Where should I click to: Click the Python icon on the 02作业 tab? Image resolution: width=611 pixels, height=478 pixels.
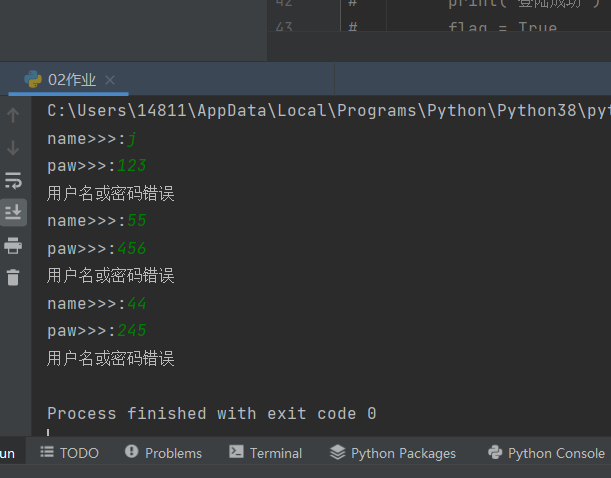pyautogui.click(x=33, y=79)
